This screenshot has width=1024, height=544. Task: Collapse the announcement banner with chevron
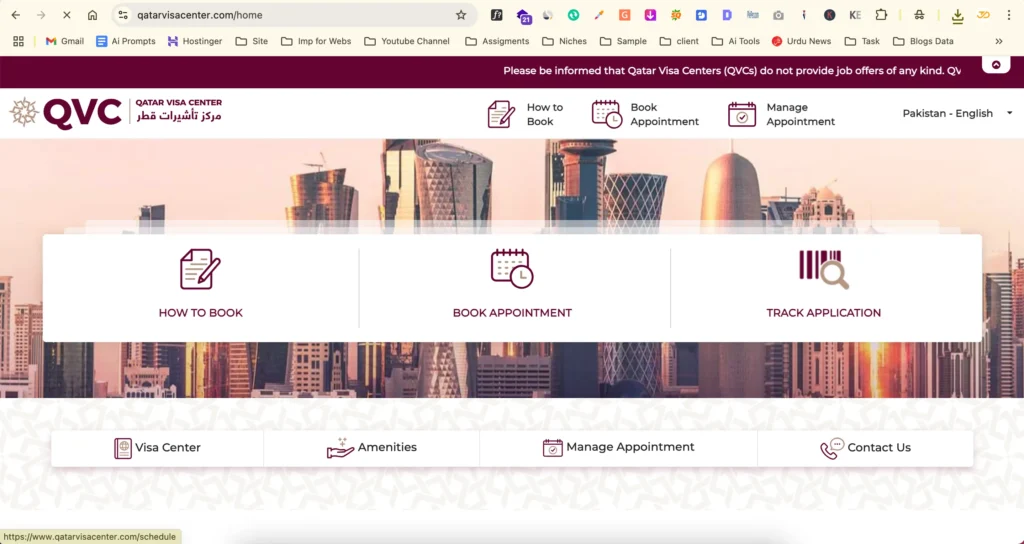(995, 65)
